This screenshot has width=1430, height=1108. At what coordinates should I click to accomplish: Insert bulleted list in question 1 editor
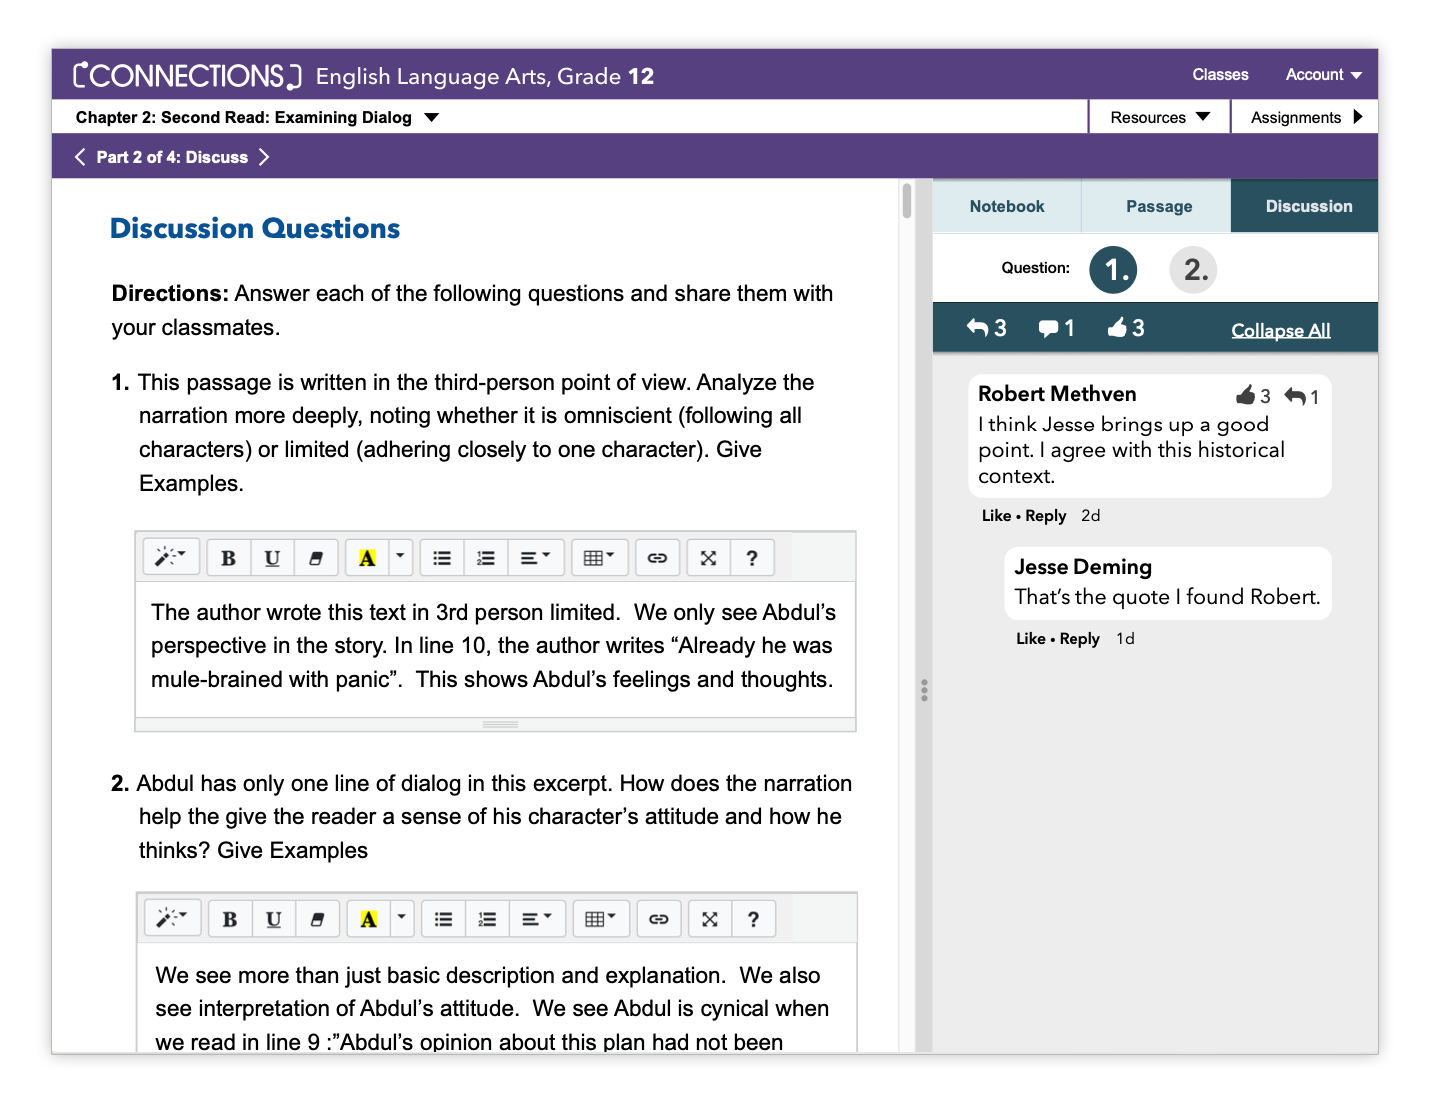click(x=442, y=557)
